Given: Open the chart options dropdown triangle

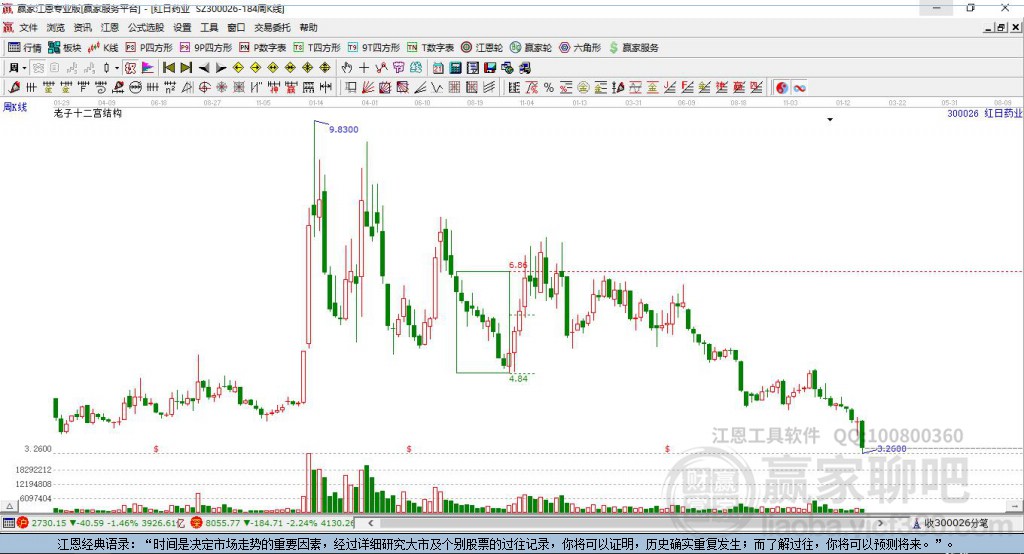Looking at the screenshot, I should (830, 120).
